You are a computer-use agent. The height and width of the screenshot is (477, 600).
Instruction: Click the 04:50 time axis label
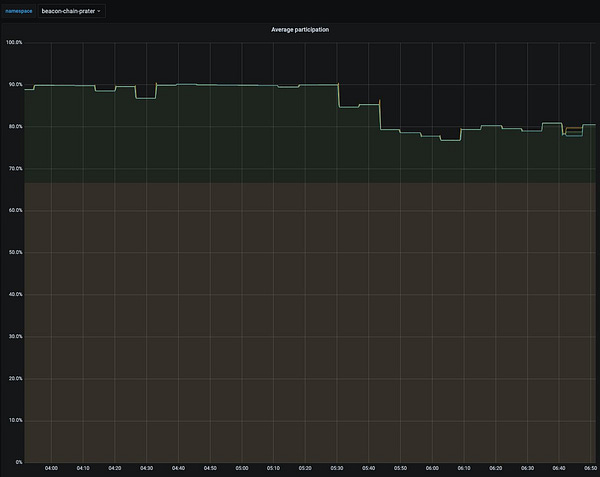pos(210,468)
